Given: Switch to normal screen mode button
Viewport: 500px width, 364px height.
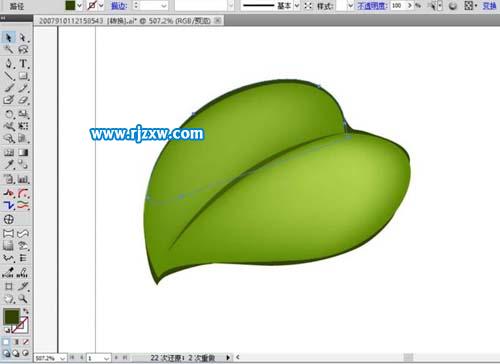Looking at the screenshot, I should 7,353.
